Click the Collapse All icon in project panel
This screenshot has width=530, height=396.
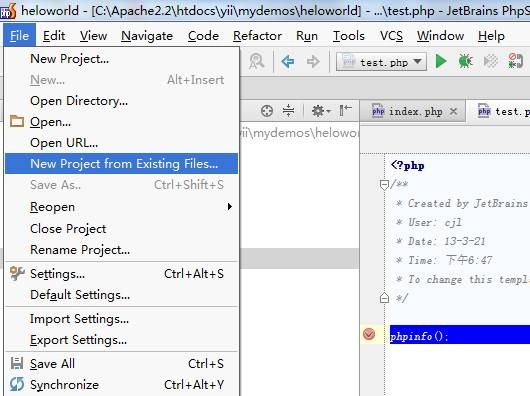coord(288,111)
